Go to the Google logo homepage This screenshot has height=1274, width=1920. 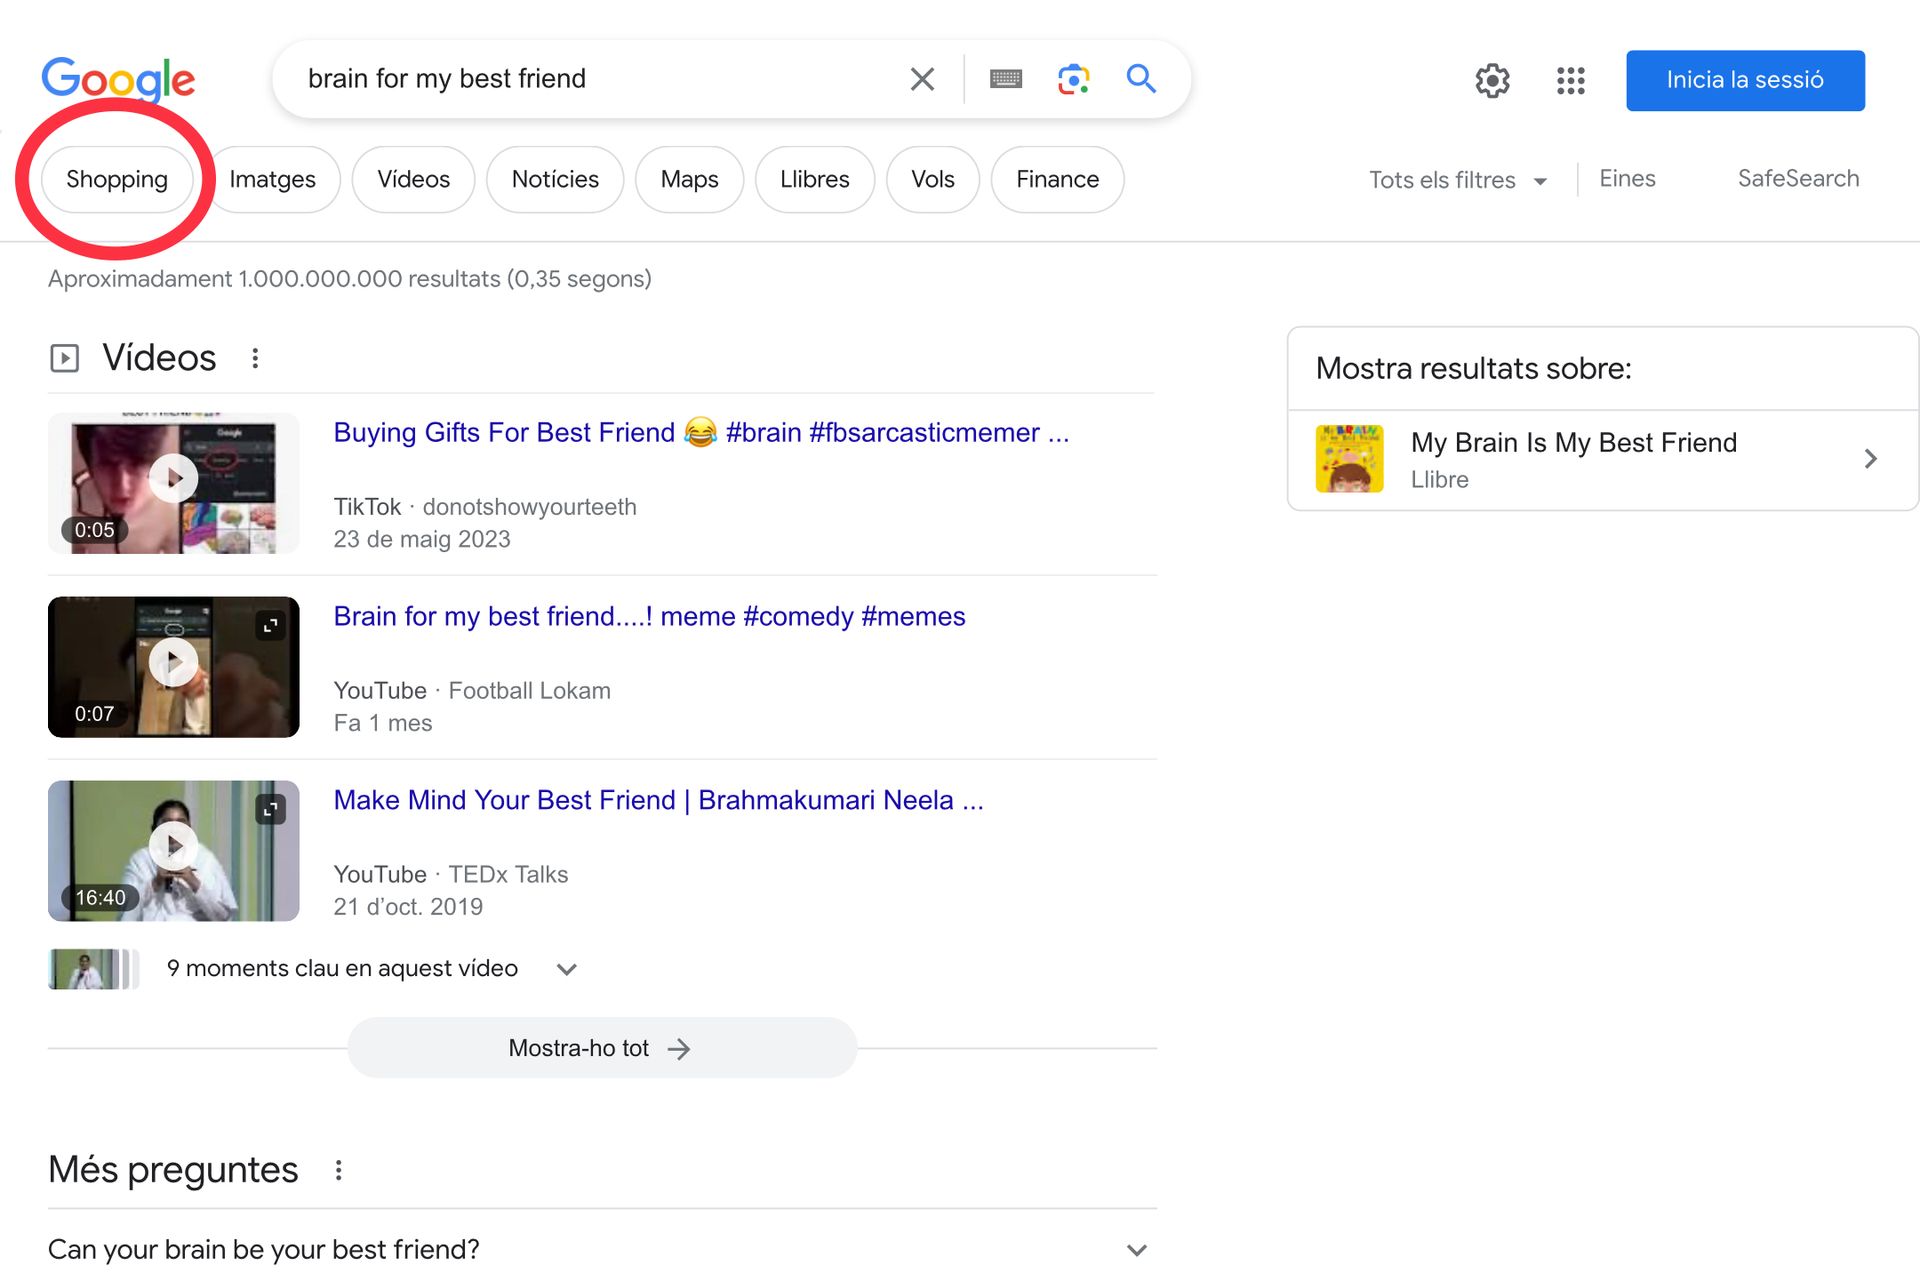[x=118, y=80]
